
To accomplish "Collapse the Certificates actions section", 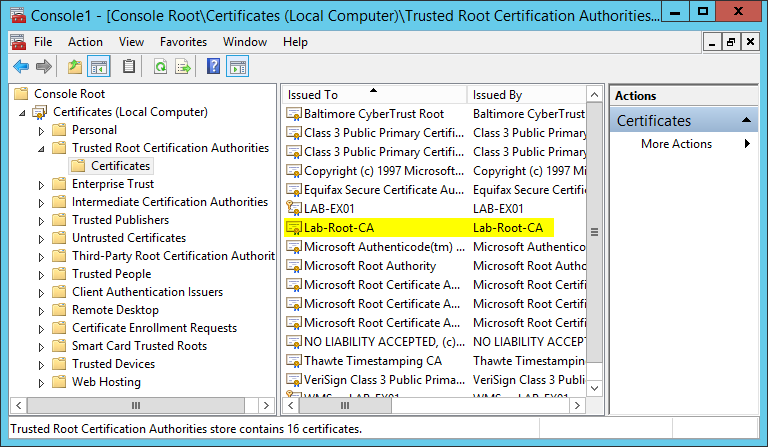I will tap(746, 120).
